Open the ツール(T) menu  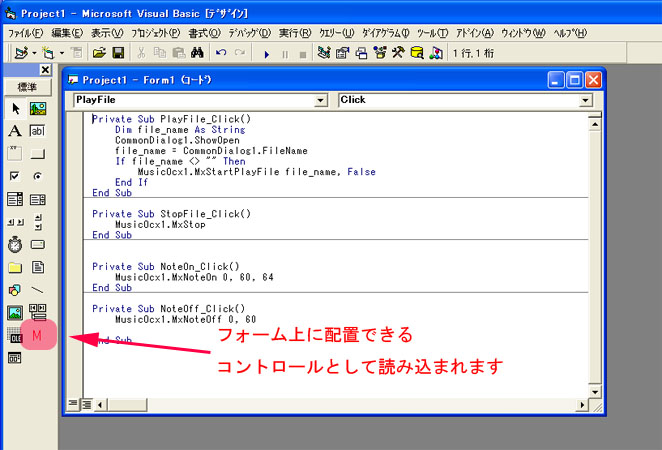(432, 33)
